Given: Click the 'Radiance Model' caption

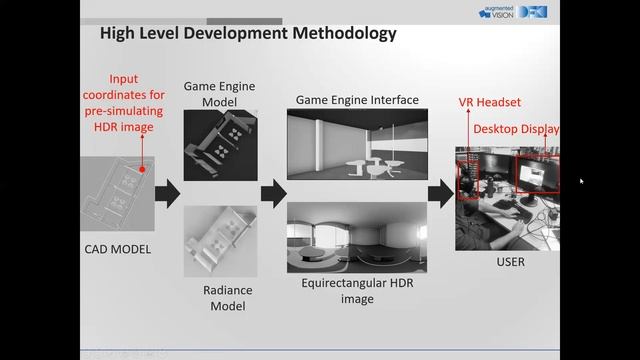Looking at the screenshot, I should [228, 298].
